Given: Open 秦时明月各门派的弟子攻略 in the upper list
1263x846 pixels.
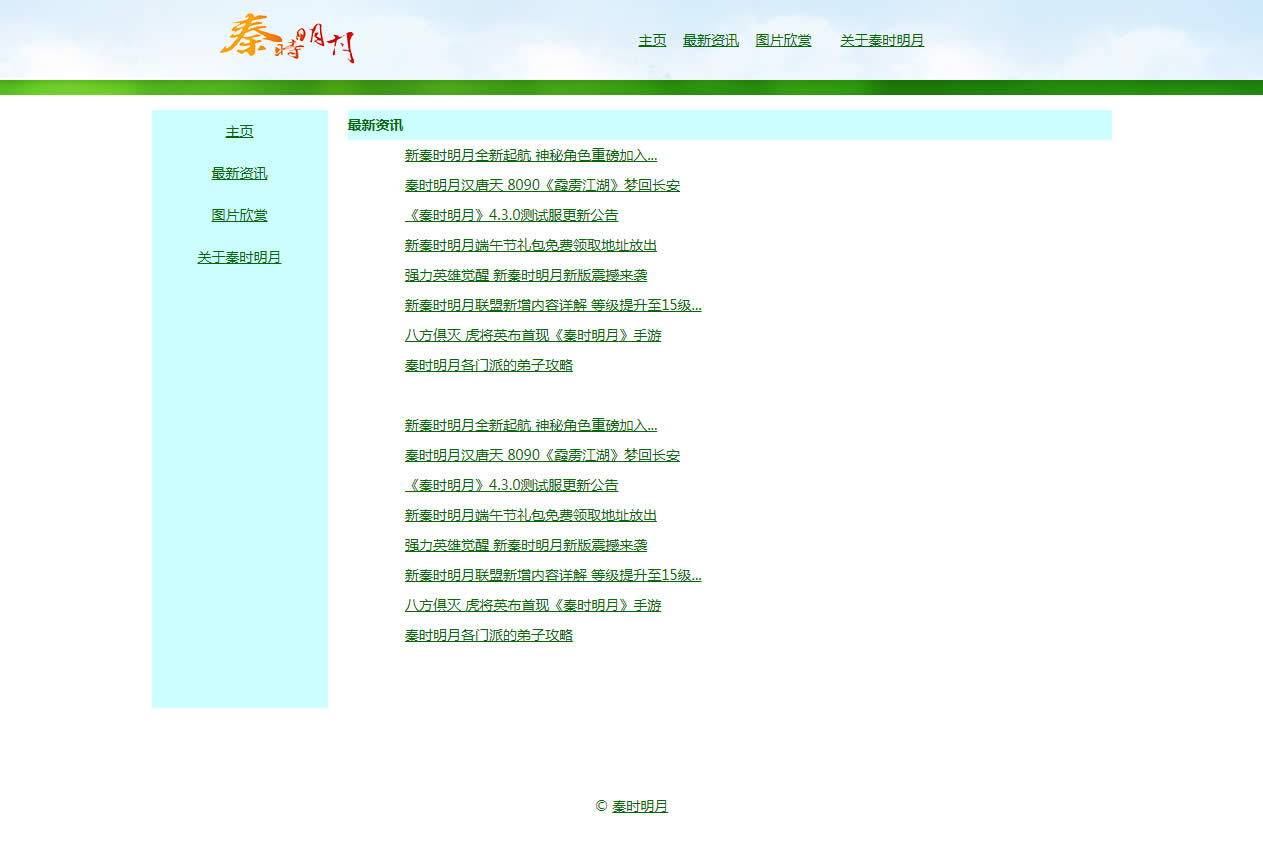Looking at the screenshot, I should [x=488, y=366].
